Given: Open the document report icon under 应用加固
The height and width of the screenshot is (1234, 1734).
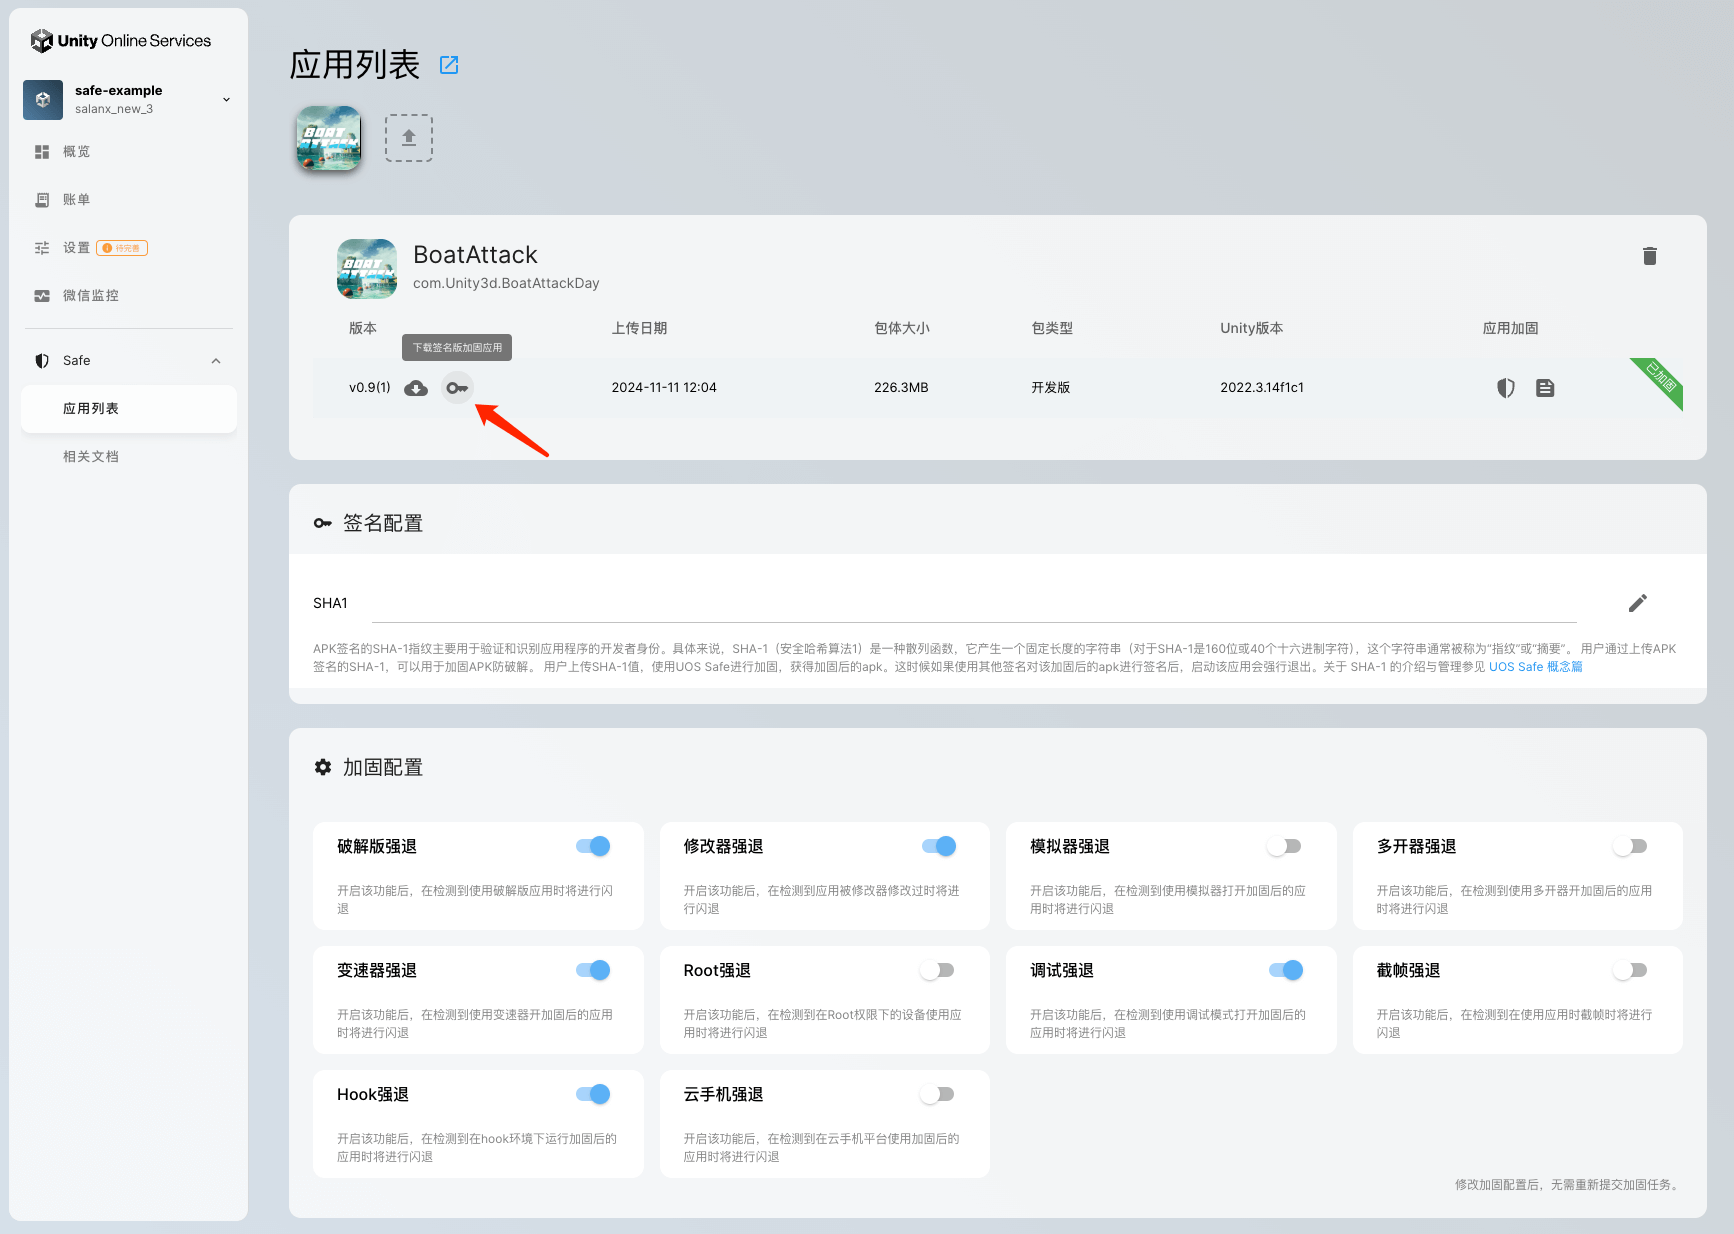Looking at the screenshot, I should pos(1545,388).
